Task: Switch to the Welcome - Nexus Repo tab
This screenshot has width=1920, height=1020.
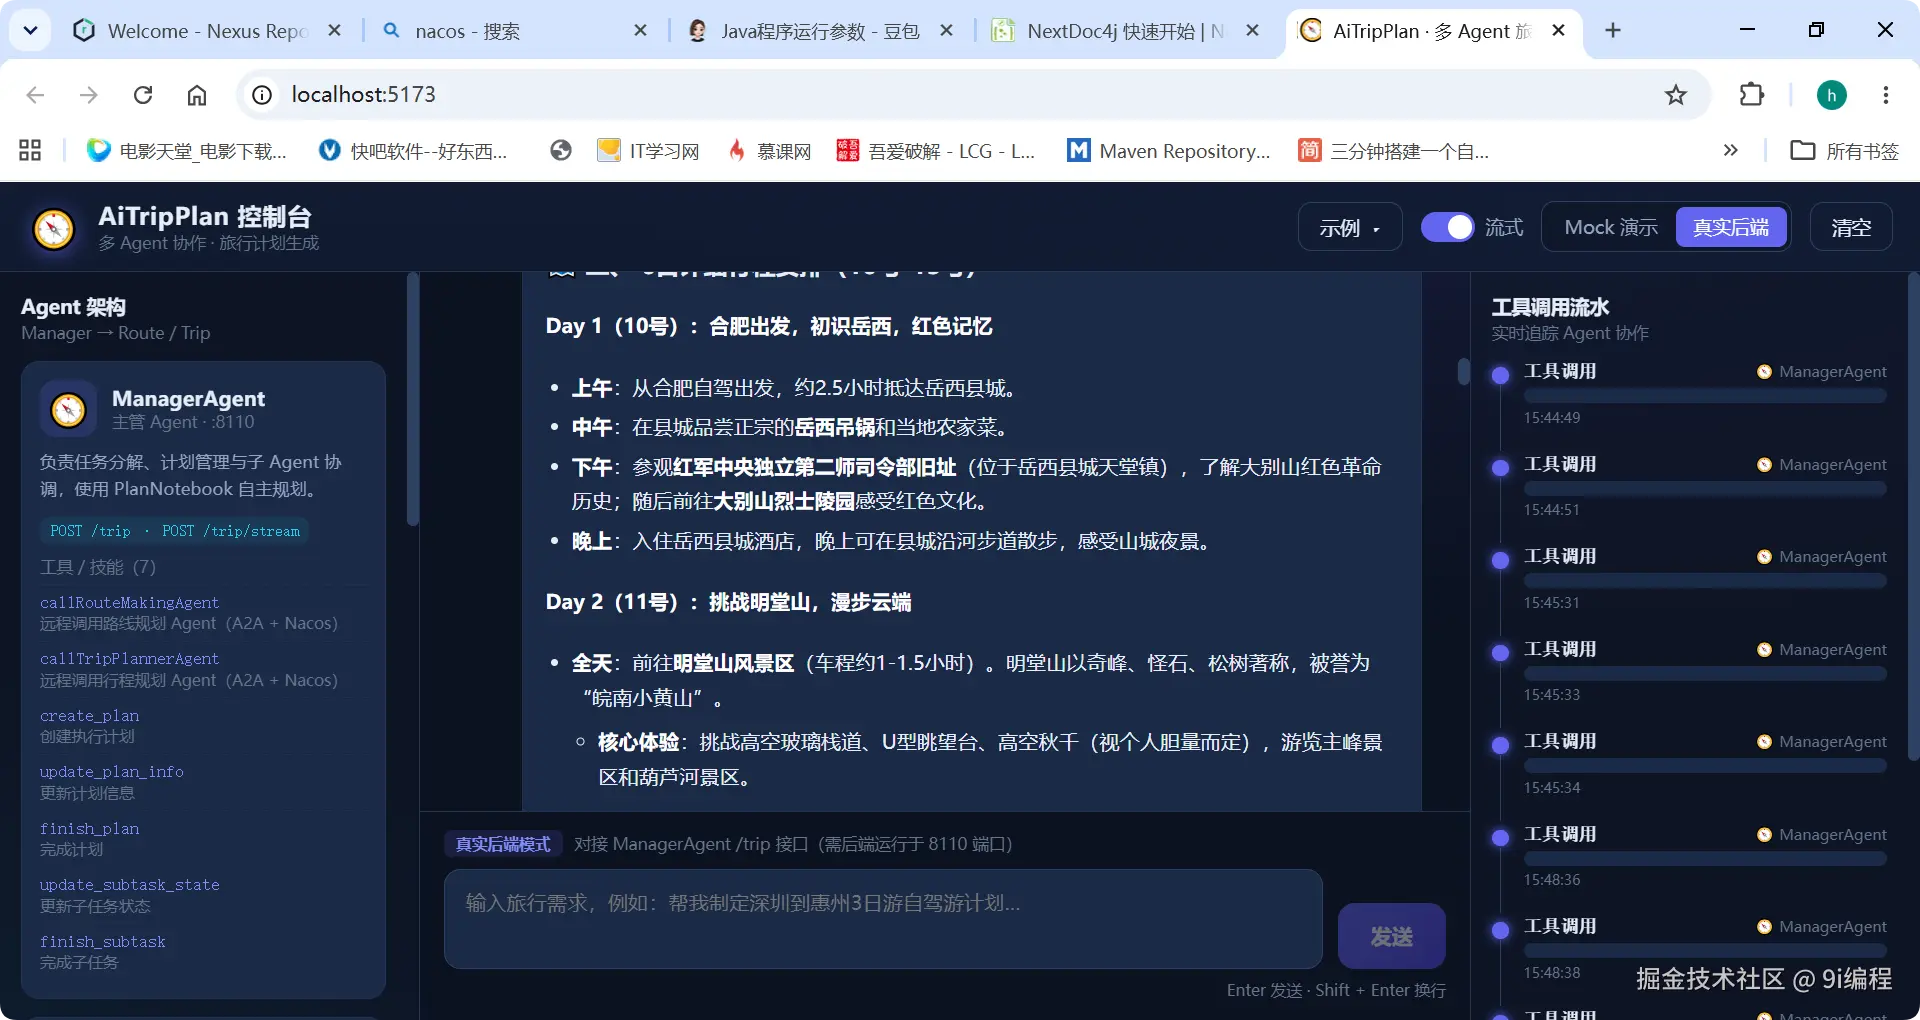Action: pyautogui.click(x=207, y=30)
